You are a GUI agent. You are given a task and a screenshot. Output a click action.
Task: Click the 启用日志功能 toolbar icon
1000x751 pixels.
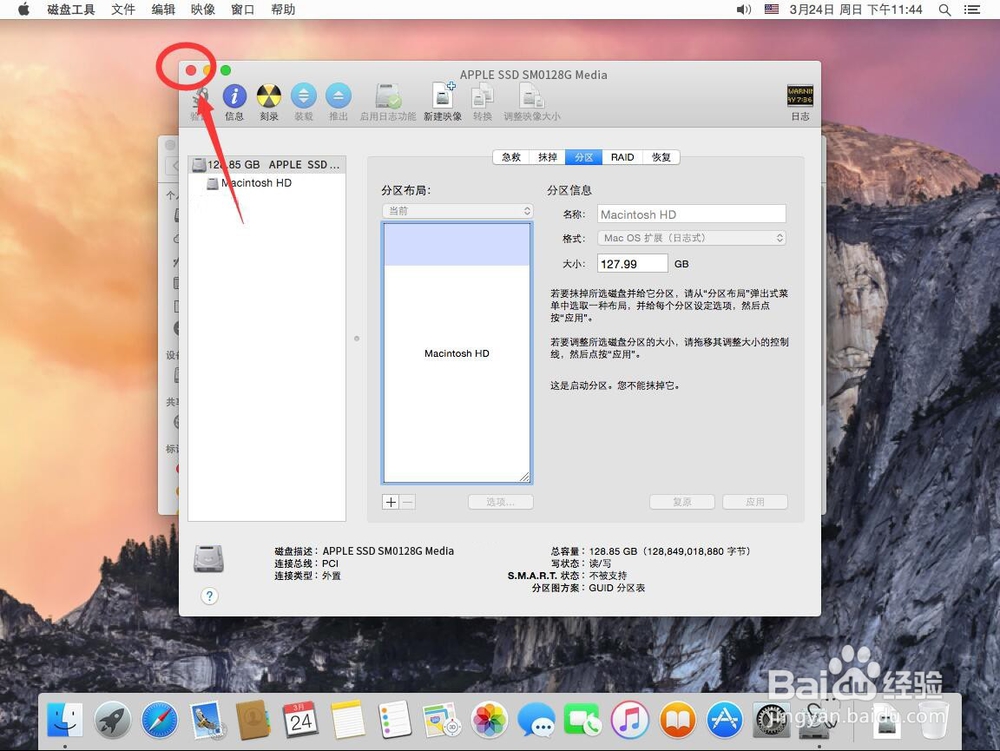click(x=388, y=97)
